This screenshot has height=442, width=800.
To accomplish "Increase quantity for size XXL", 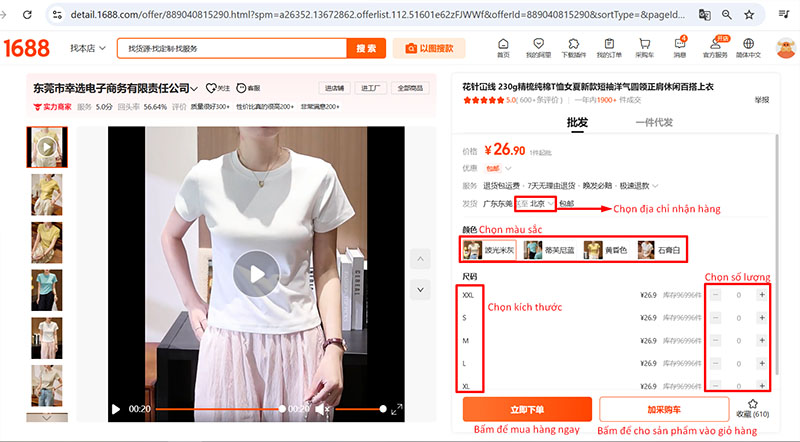I will click(x=762, y=295).
